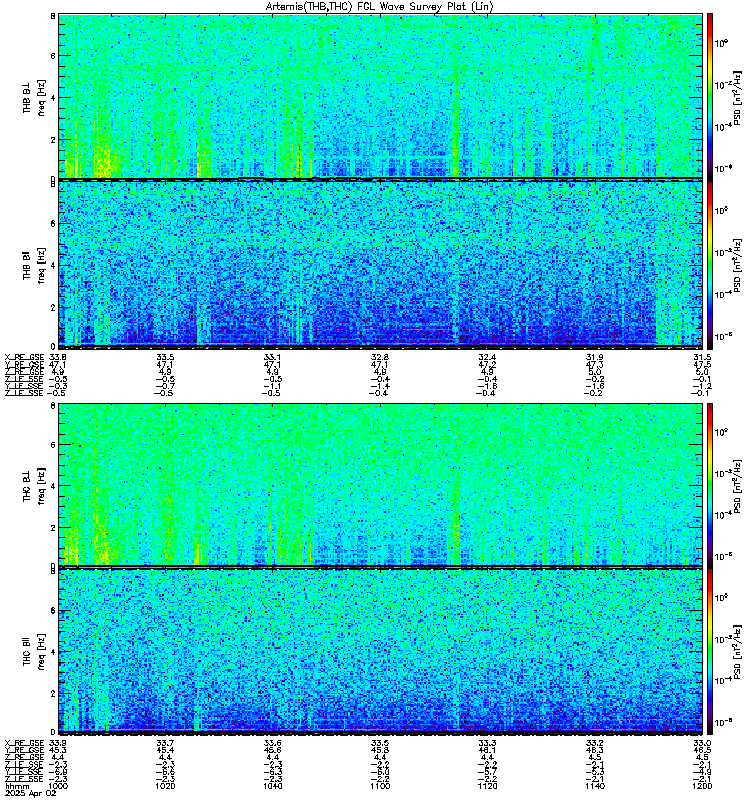Click the '1000' time tick label
The image size is (750, 800).
[58, 786]
